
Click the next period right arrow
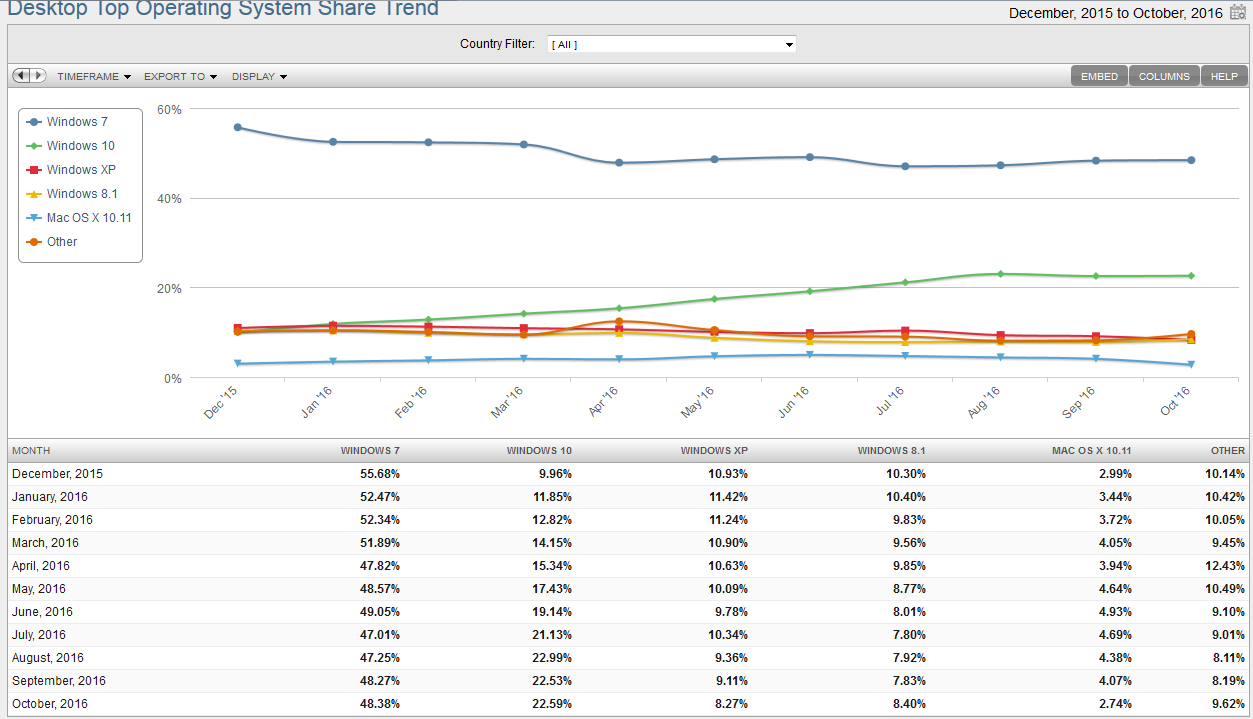click(x=38, y=76)
